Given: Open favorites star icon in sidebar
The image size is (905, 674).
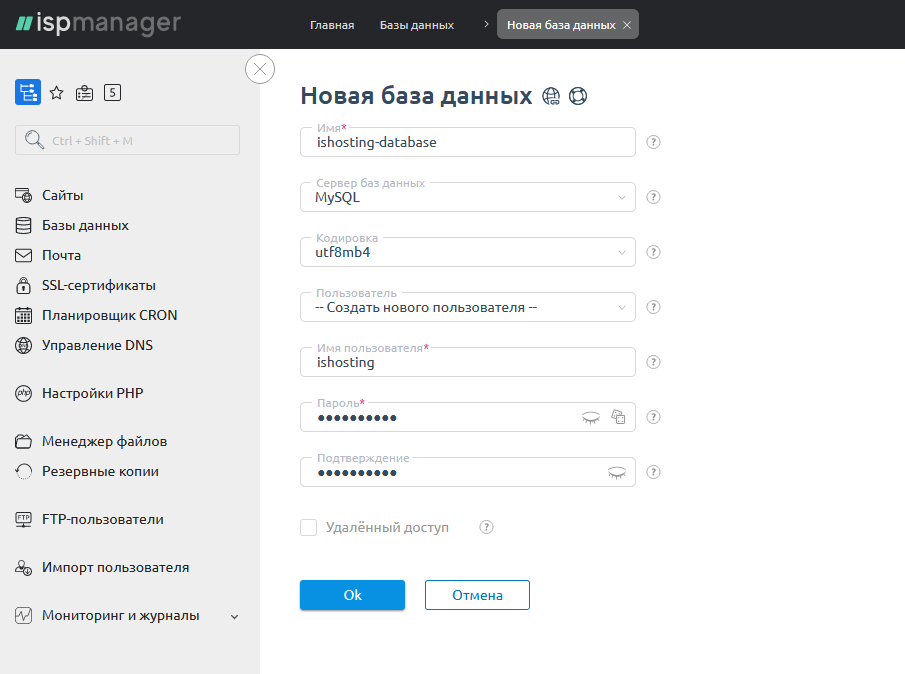Looking at the screenshot, I should pos(57,93).
